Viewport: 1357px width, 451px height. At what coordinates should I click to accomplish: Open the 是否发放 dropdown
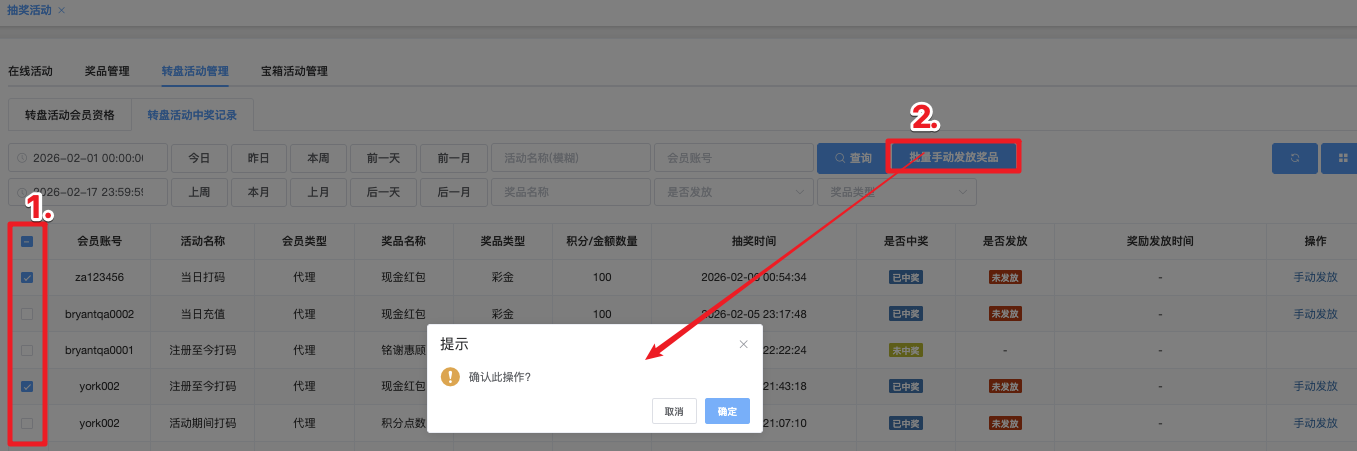[x=733, y=191]
